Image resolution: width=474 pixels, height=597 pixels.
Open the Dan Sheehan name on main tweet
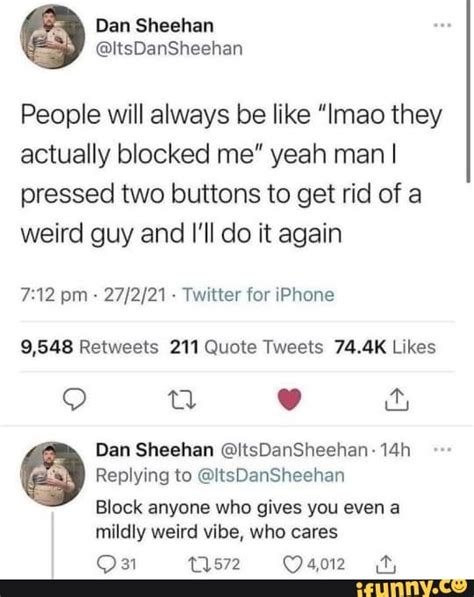[155, 26]
